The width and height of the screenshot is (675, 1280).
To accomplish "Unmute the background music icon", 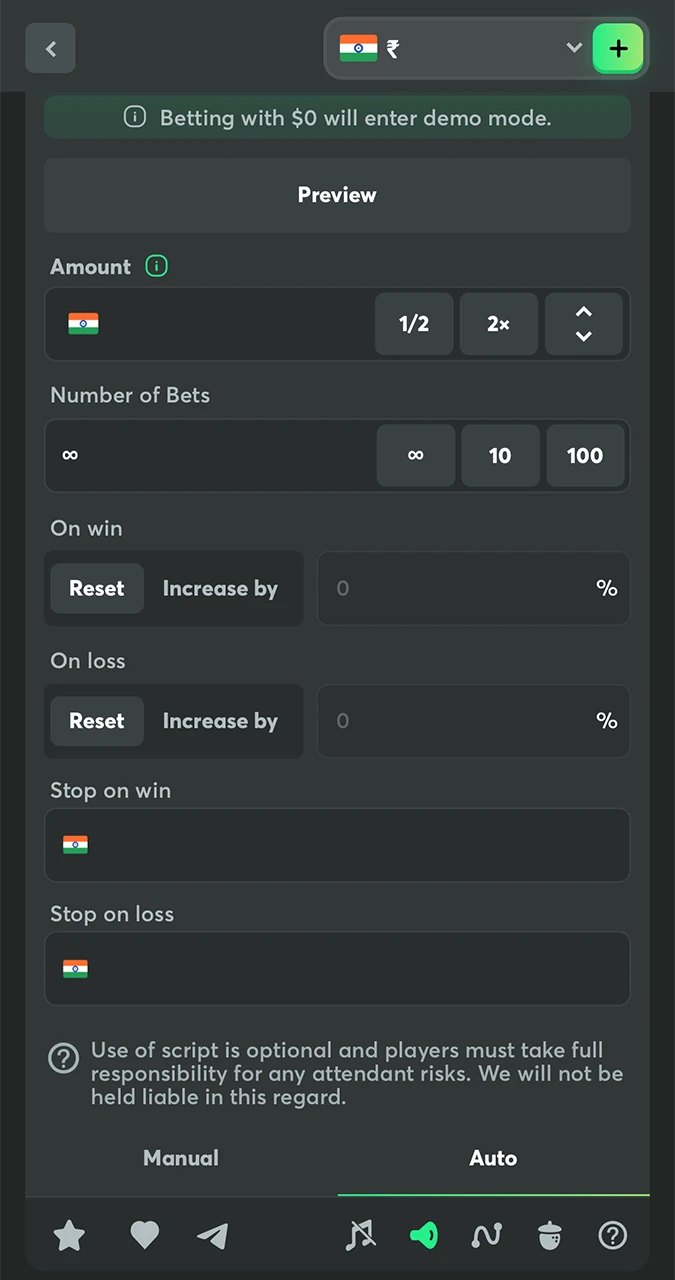I will [361, 1236].
